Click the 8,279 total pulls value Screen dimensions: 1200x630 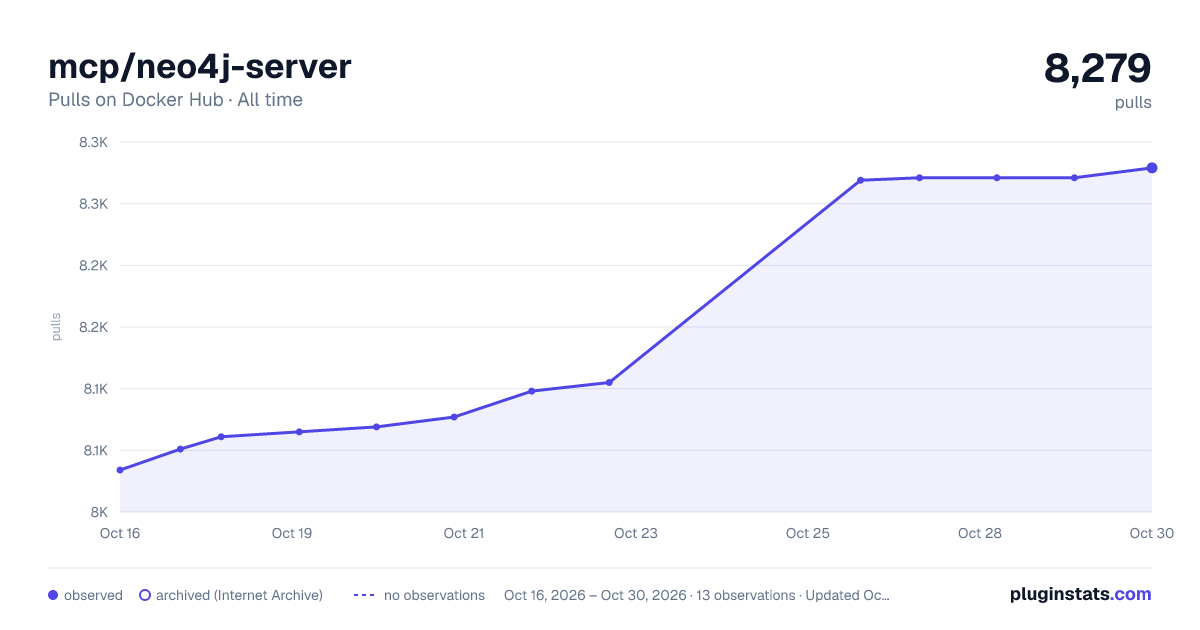coord(1098,68)
